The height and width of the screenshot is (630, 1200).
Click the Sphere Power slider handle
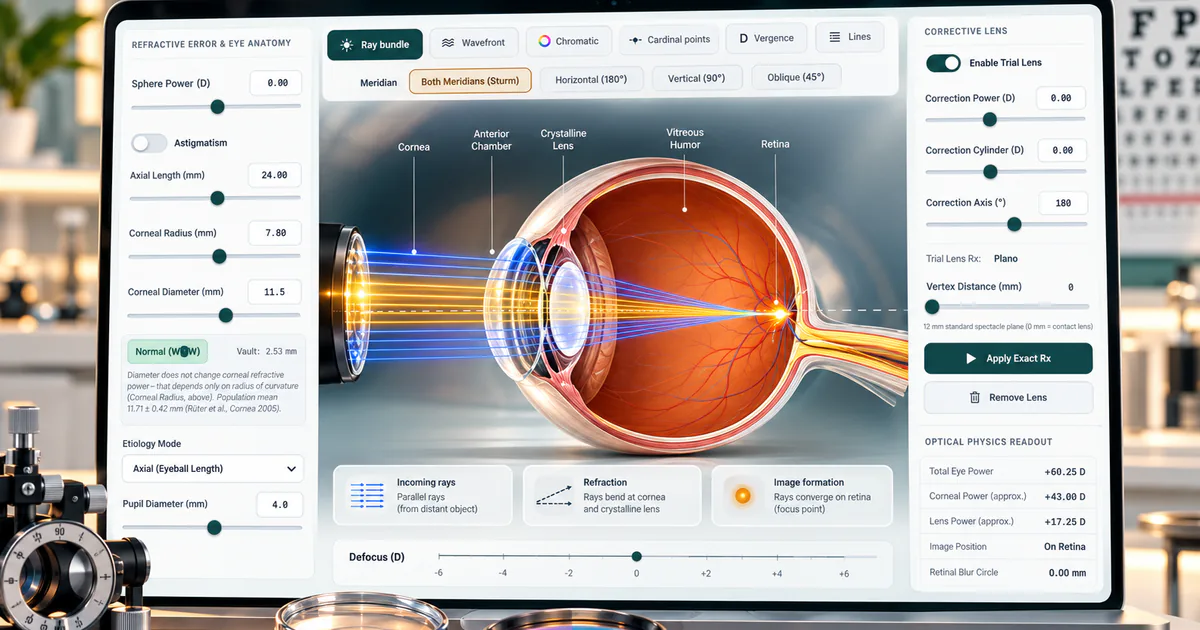coord(217,107)
